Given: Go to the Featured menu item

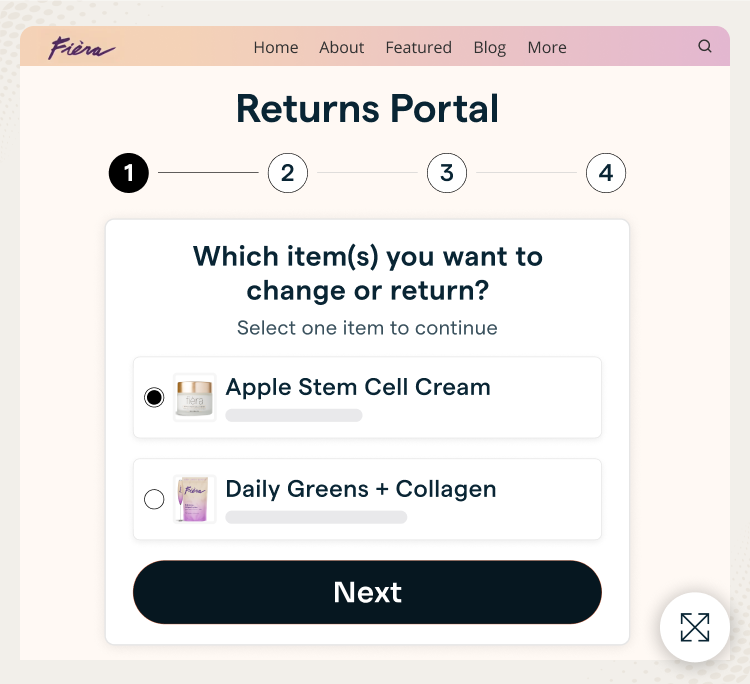Looking at the screenshot, I should pos(418,47).
